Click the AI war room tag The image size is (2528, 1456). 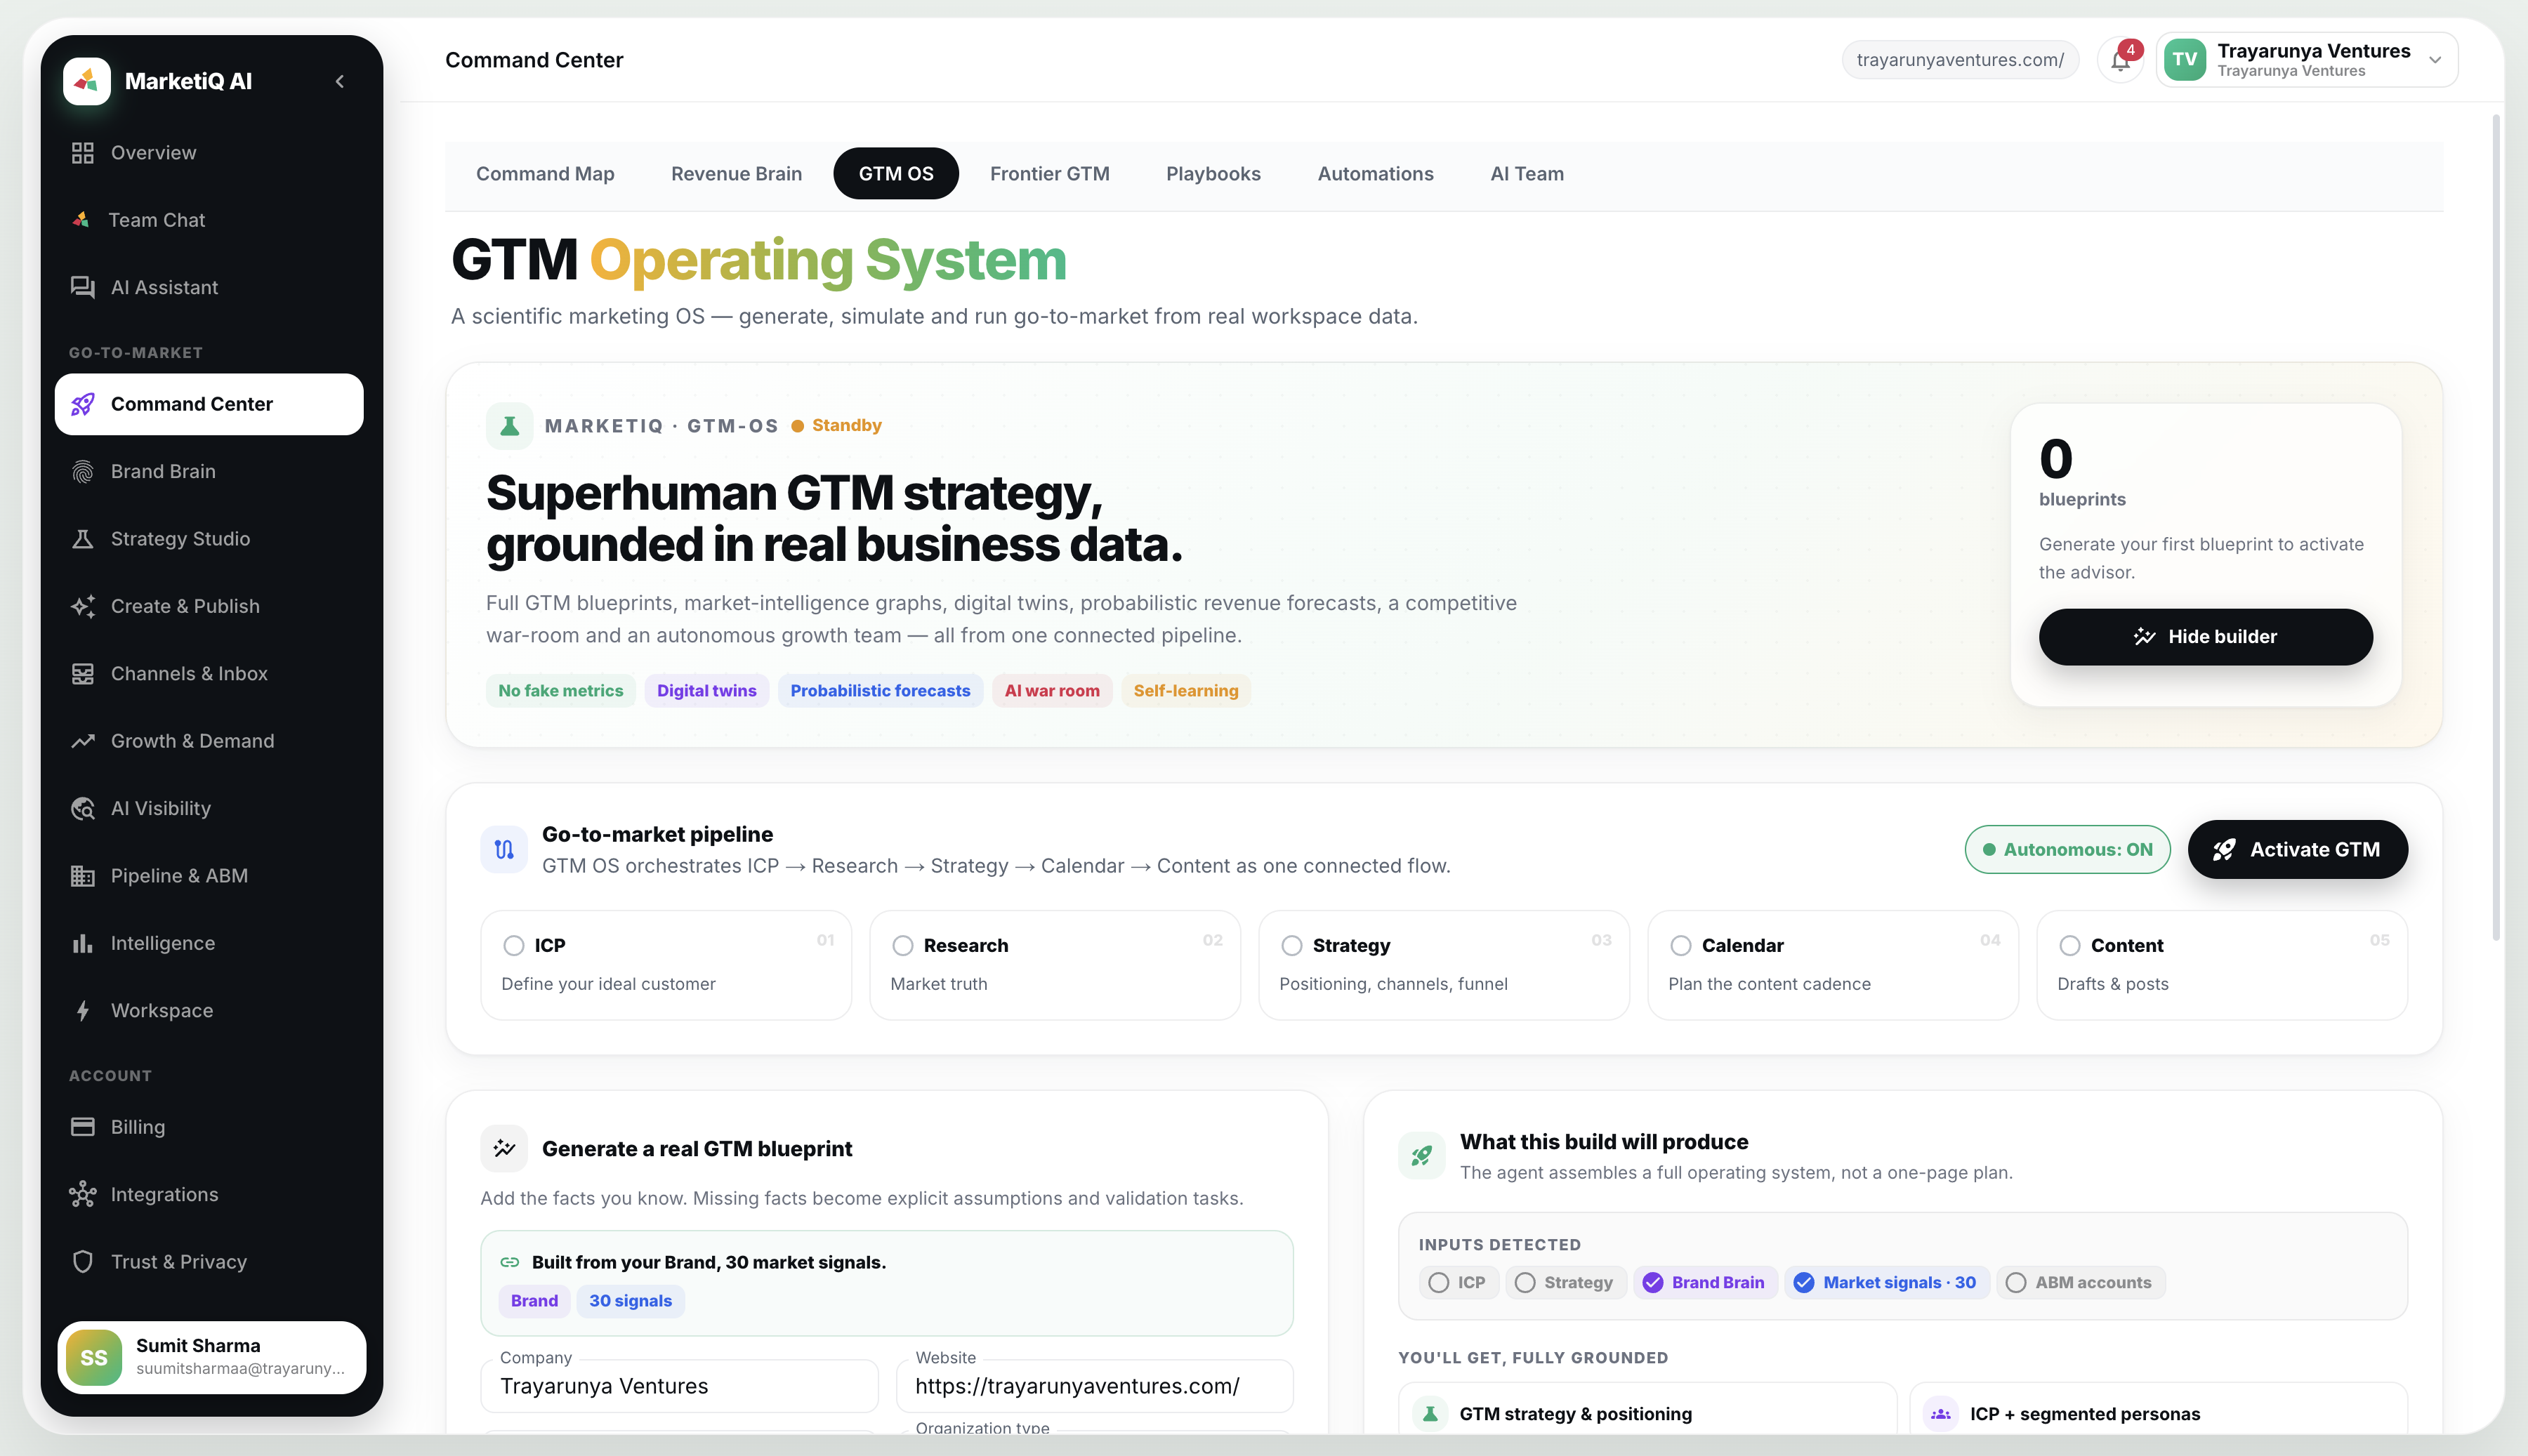pyautogui.click(x=1052, y=691)
